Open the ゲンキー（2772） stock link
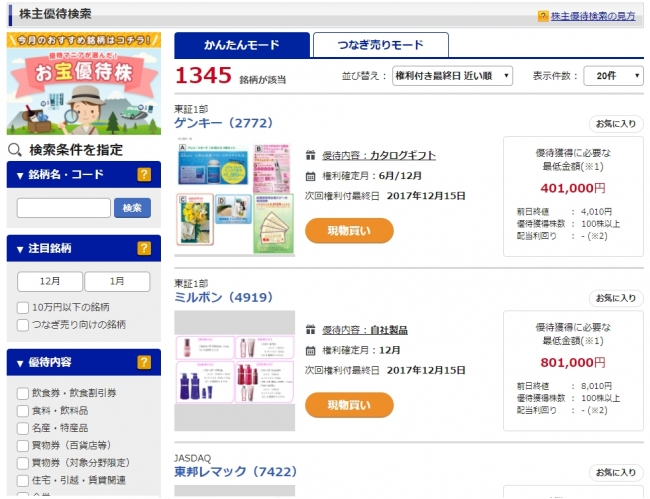The image size is (650, 499). pos(223,123)
